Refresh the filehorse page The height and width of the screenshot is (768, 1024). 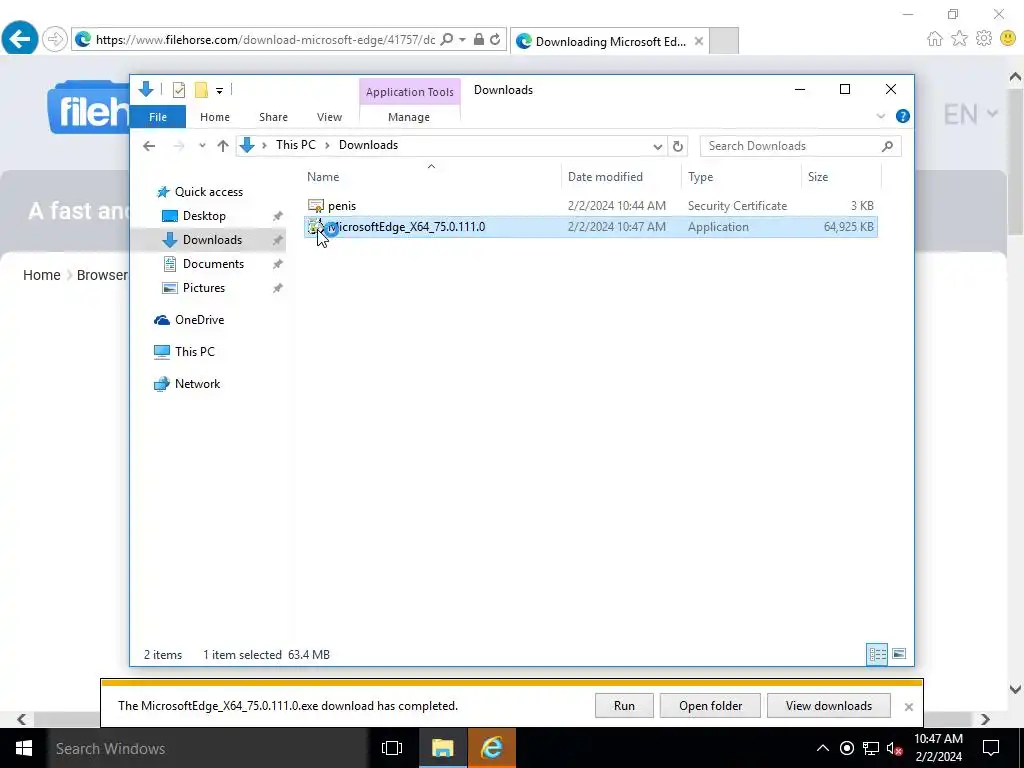[x=495, y=40]
